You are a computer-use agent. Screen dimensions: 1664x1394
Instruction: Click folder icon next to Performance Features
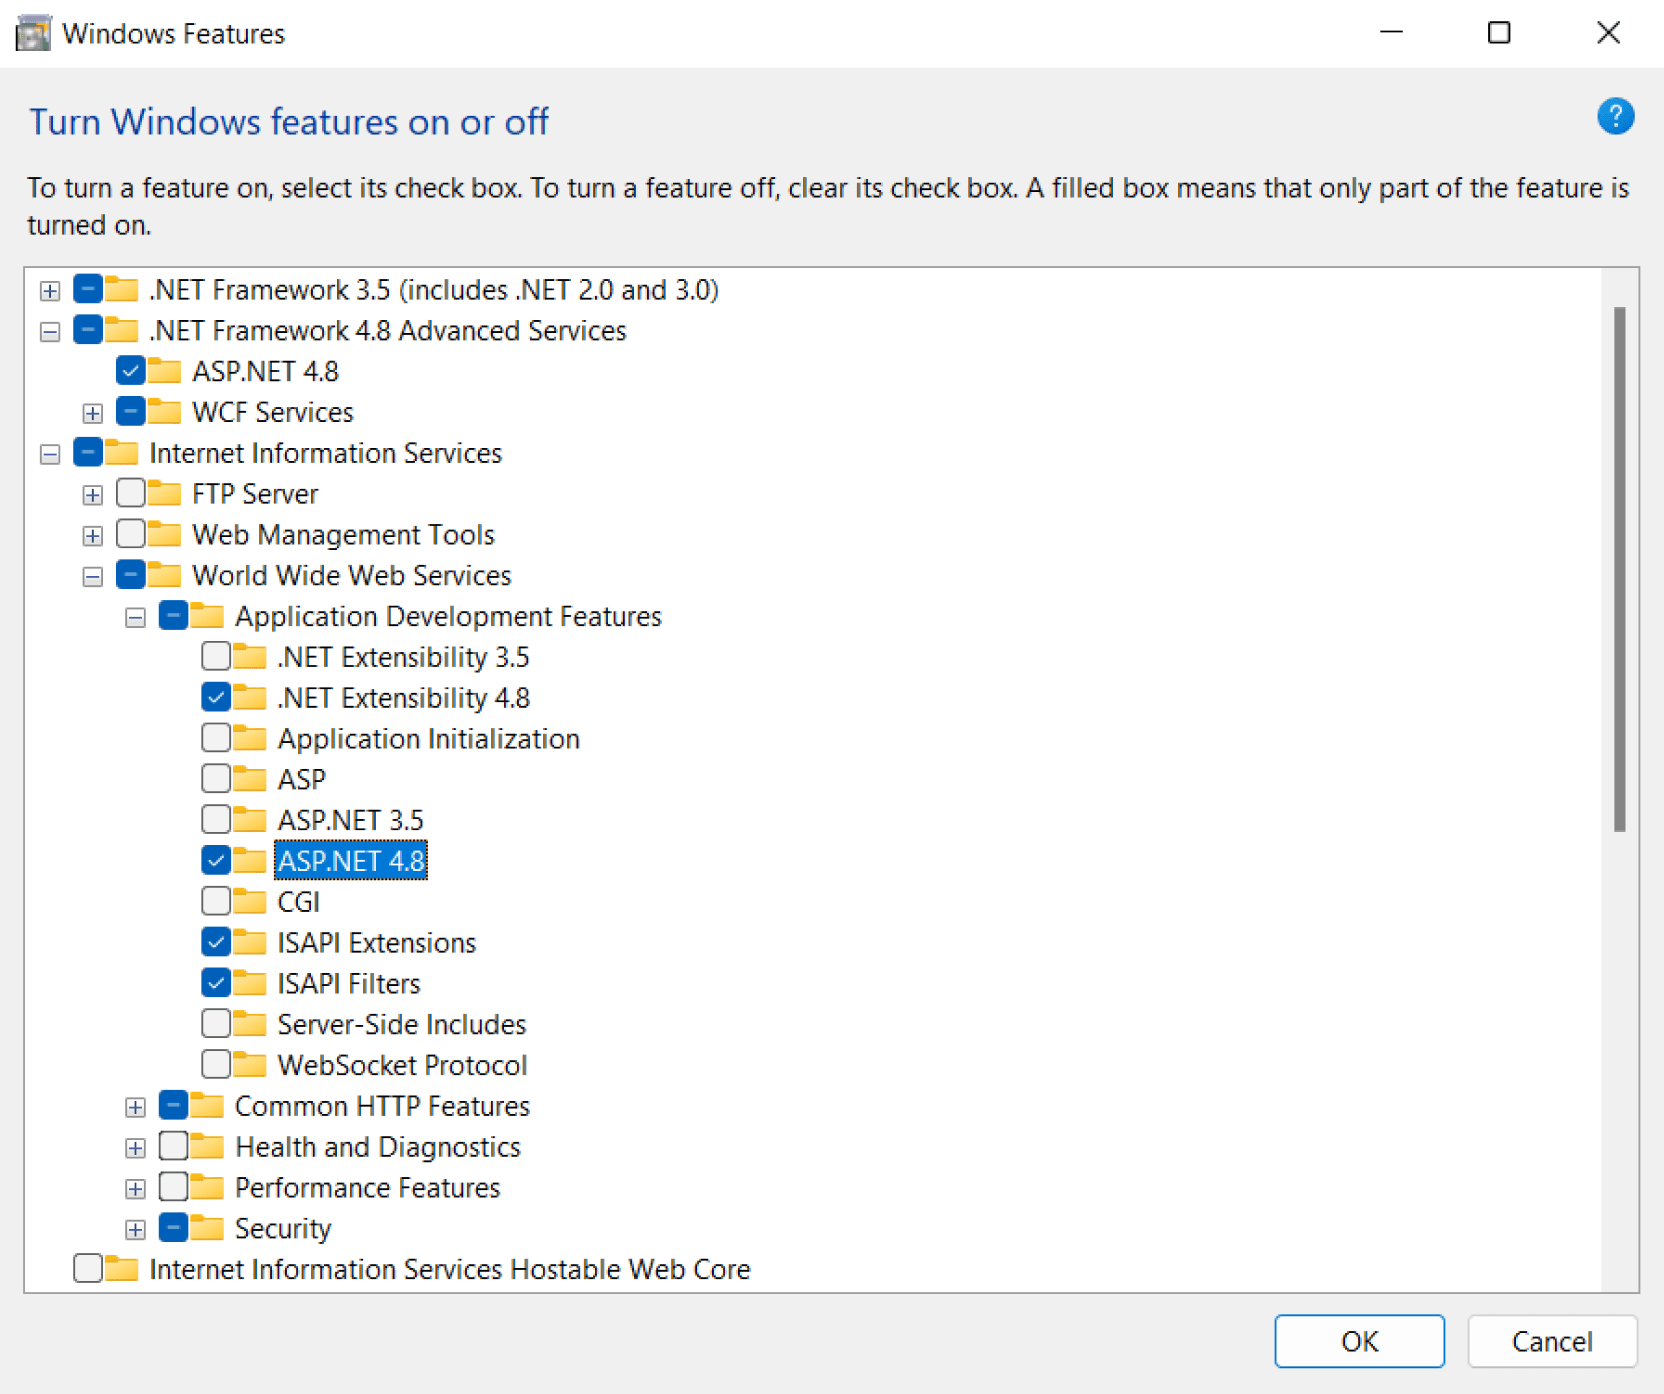coord(207,1187)
